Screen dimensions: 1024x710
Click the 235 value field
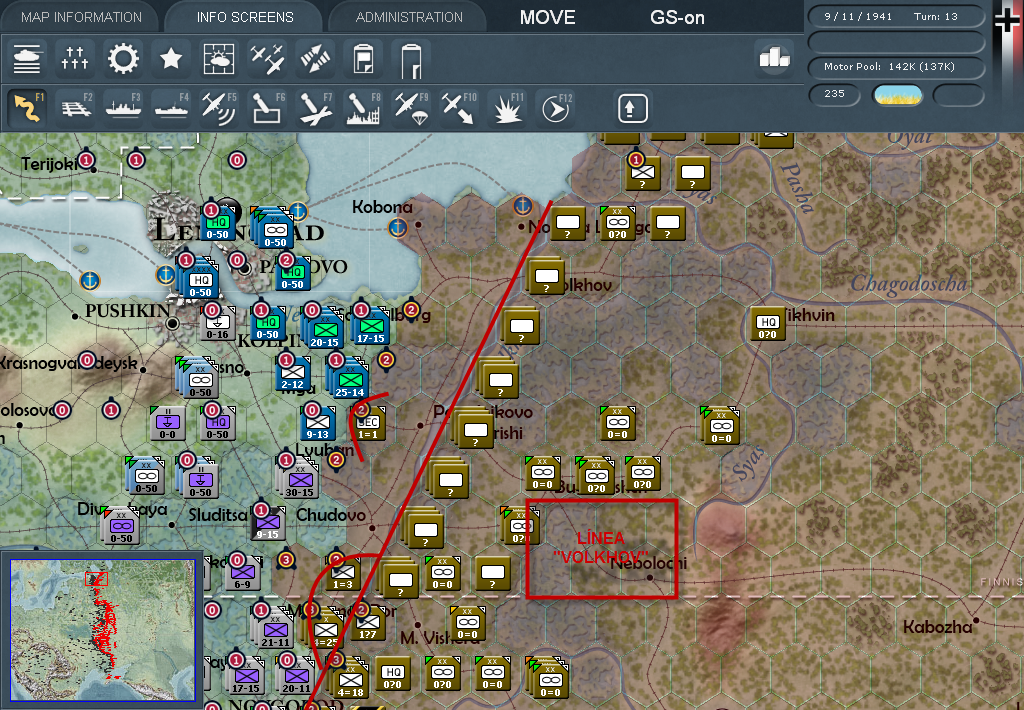pos(834,94)
